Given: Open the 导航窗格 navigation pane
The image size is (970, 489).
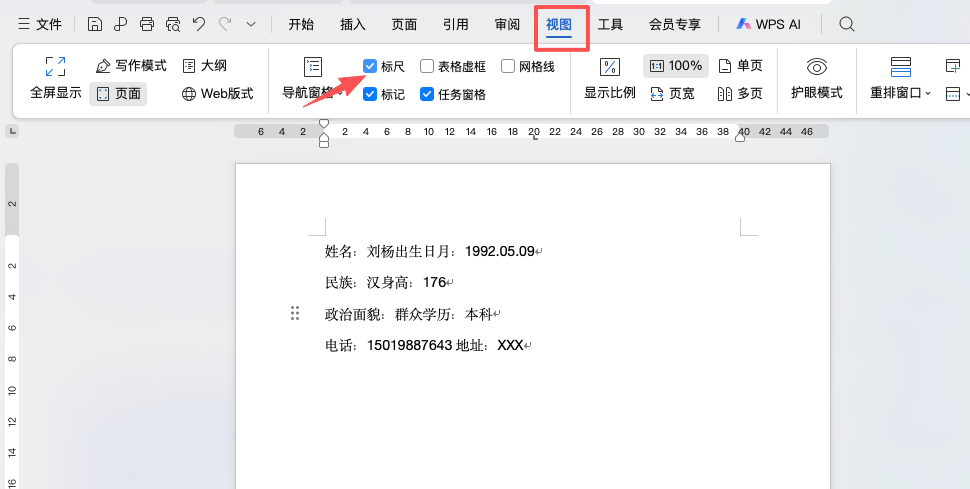Looking at the screenshot, I should tap(313, 79).
